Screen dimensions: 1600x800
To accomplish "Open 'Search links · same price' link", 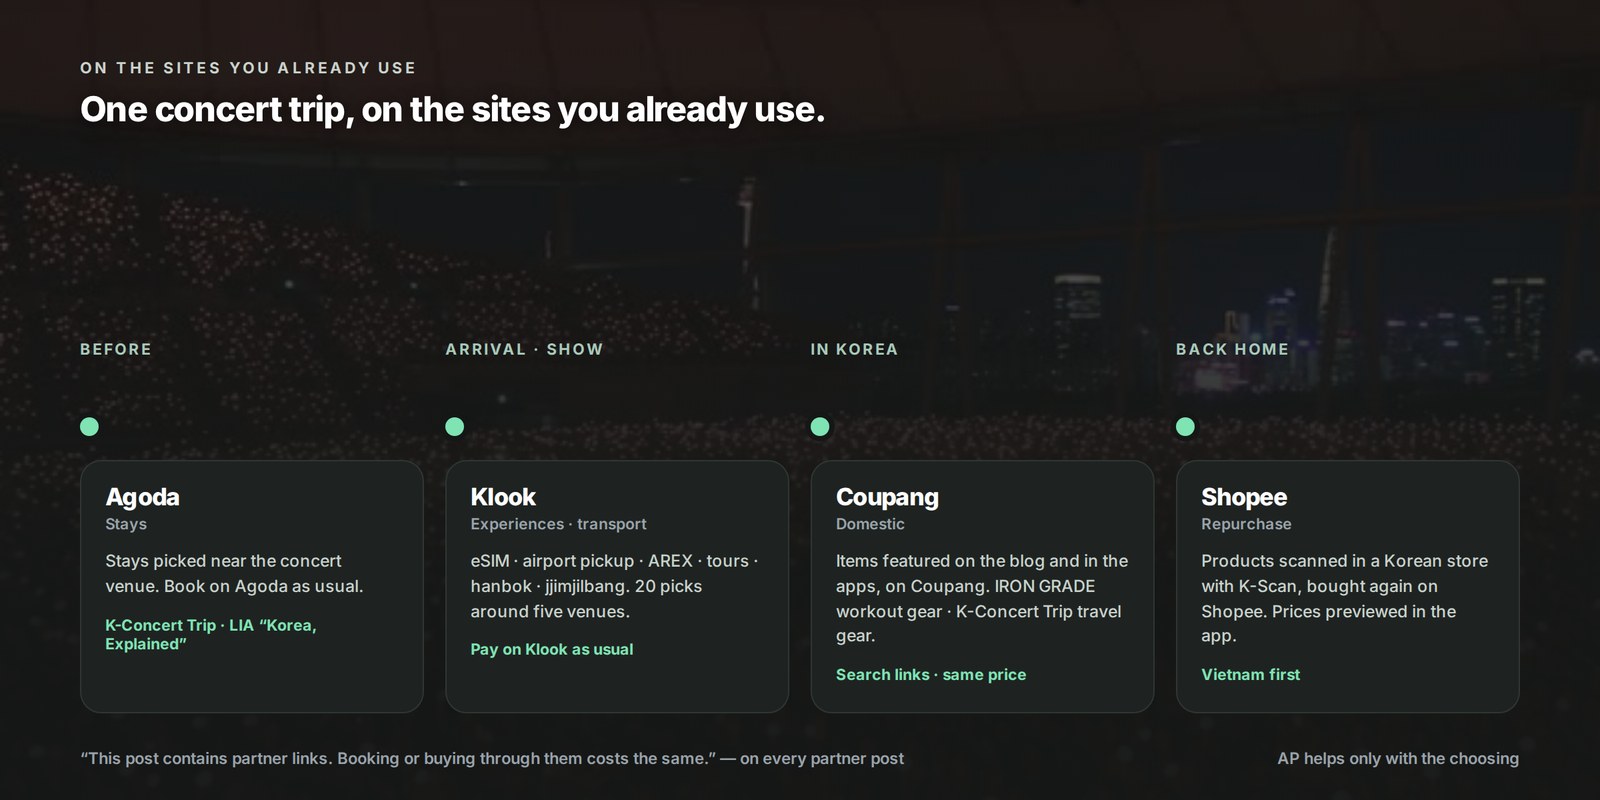I will click(x=931, y=675).
